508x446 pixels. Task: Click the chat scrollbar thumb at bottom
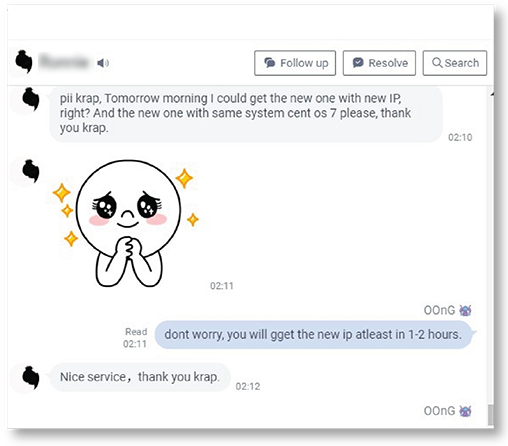490,415
